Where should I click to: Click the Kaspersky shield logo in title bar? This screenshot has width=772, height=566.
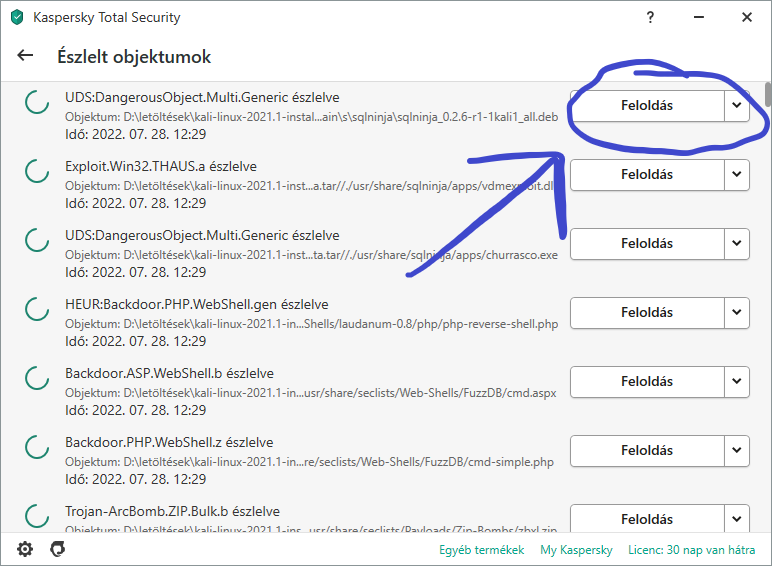[17, 17]
